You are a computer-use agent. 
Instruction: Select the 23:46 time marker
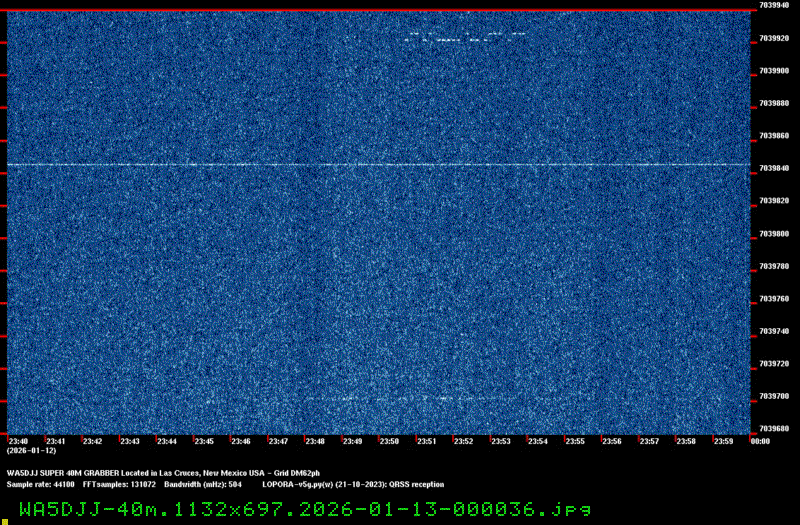(241, 441)
